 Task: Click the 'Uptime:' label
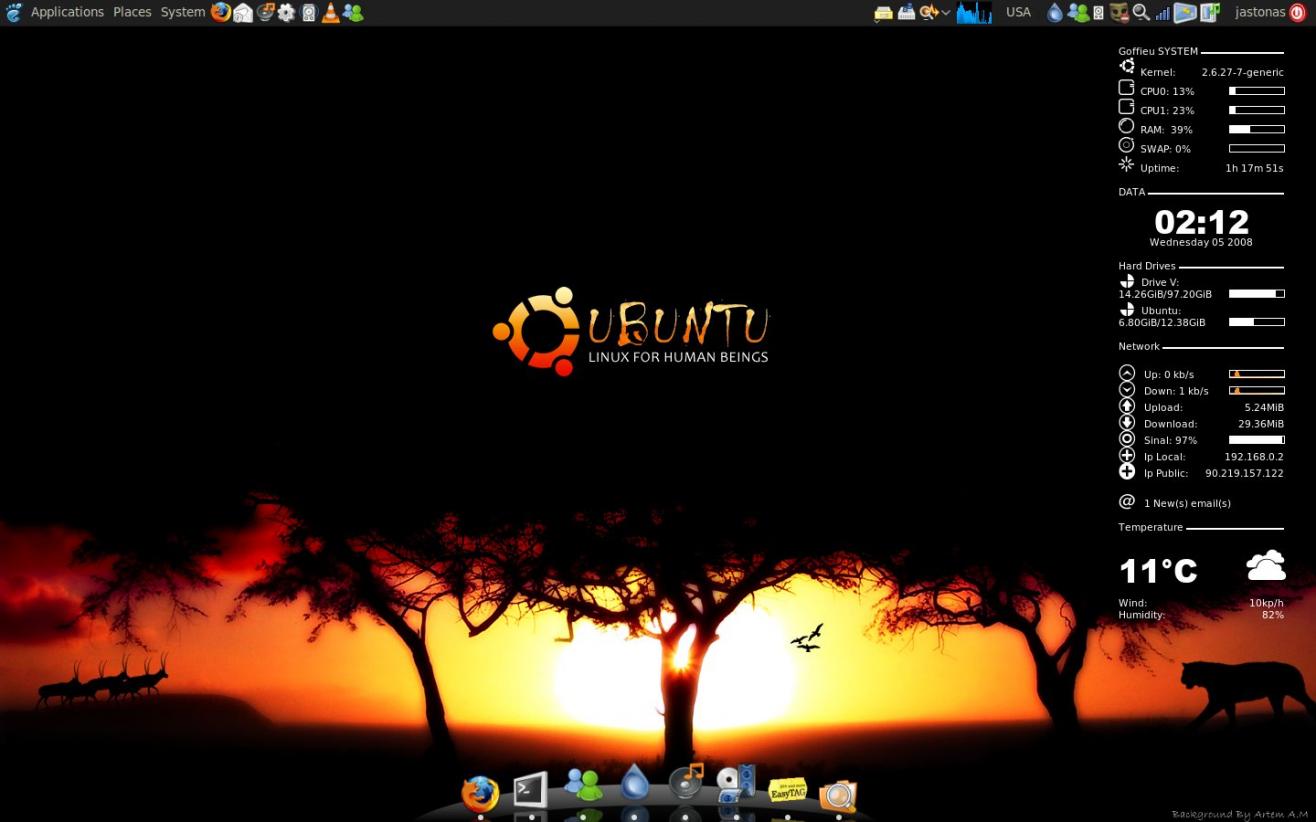pyautogui.click(x=1159, y=168)
